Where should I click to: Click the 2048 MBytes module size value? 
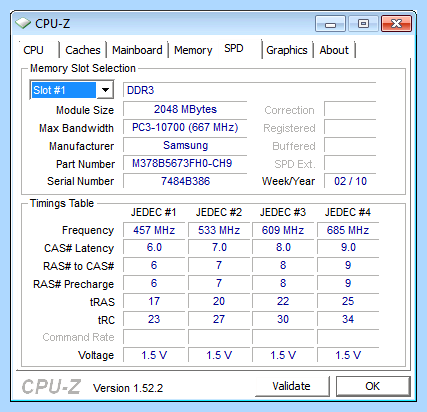pyautogui.click(x=185, y=109)
